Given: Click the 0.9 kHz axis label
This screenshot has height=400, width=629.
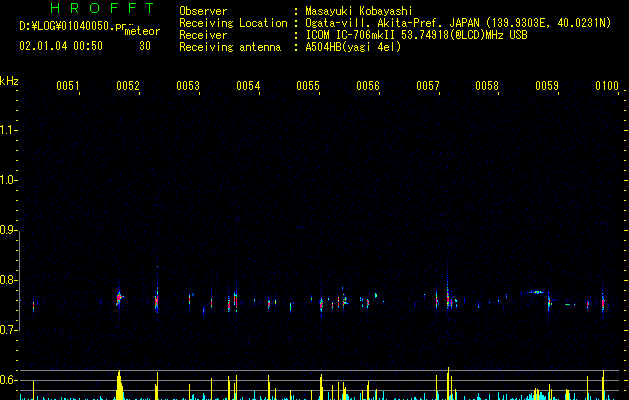Looking at the screenshot, I should pyautogui.click(x=8, y=230).
